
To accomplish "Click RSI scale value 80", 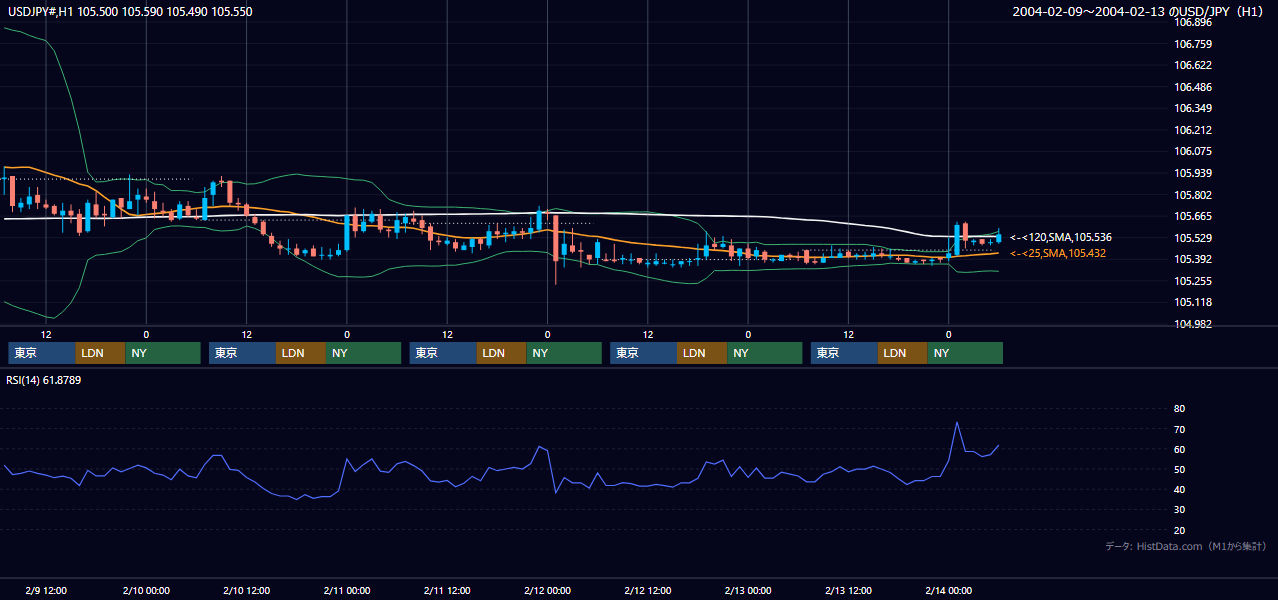I will (1179, 409).
